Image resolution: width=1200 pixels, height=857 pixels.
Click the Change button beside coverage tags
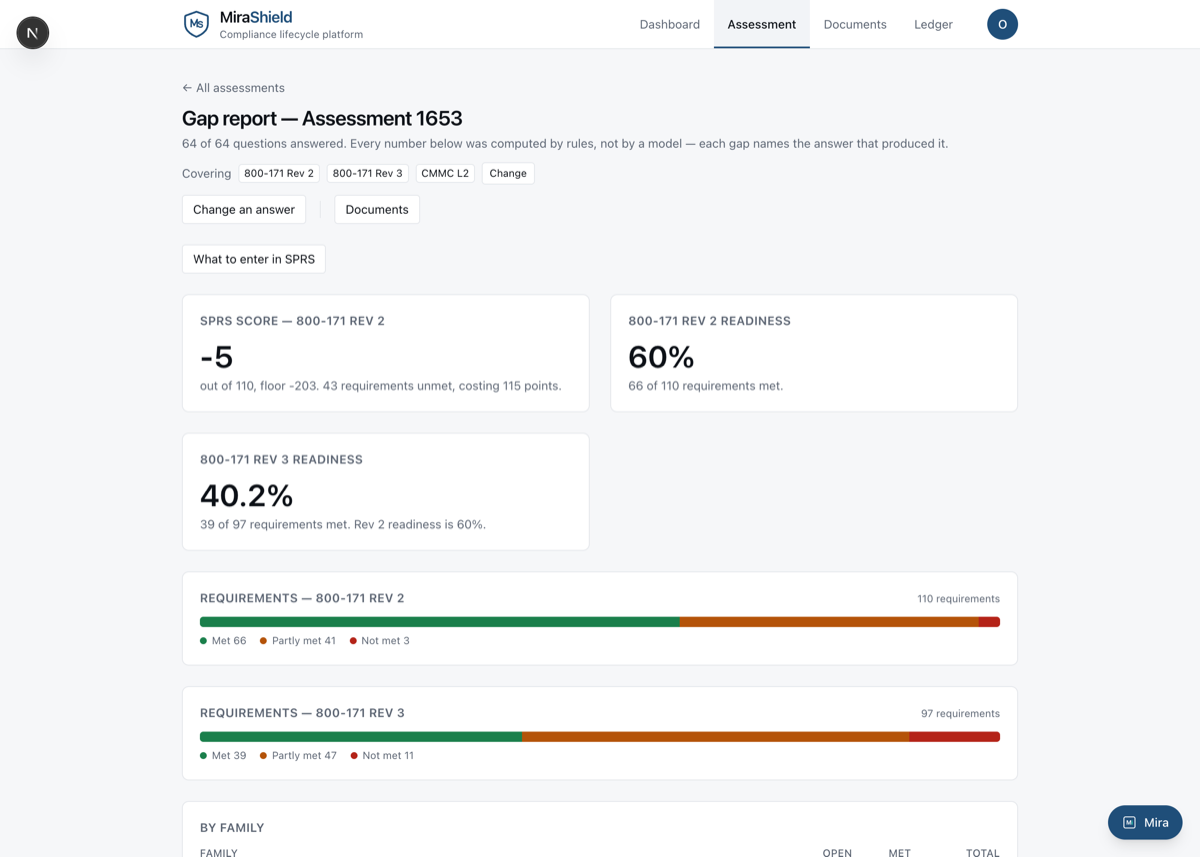508,173
